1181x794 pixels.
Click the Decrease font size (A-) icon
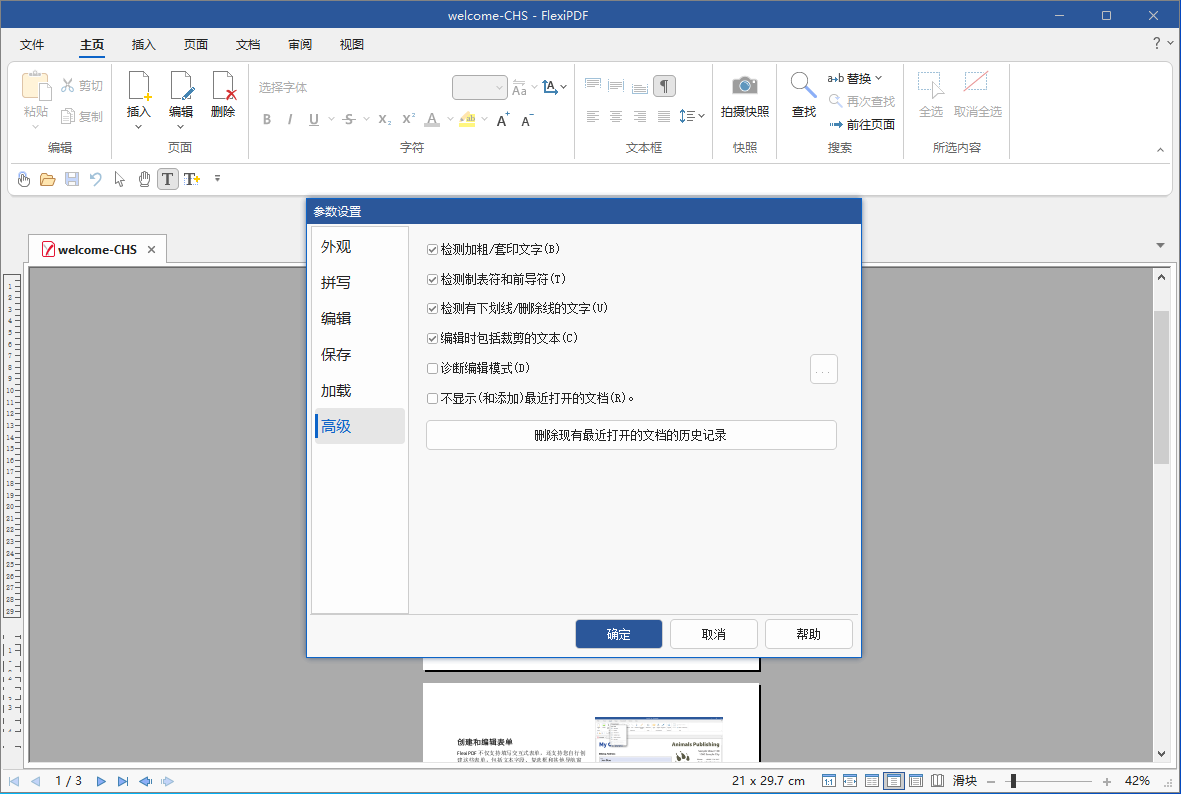tap(526, 119)
